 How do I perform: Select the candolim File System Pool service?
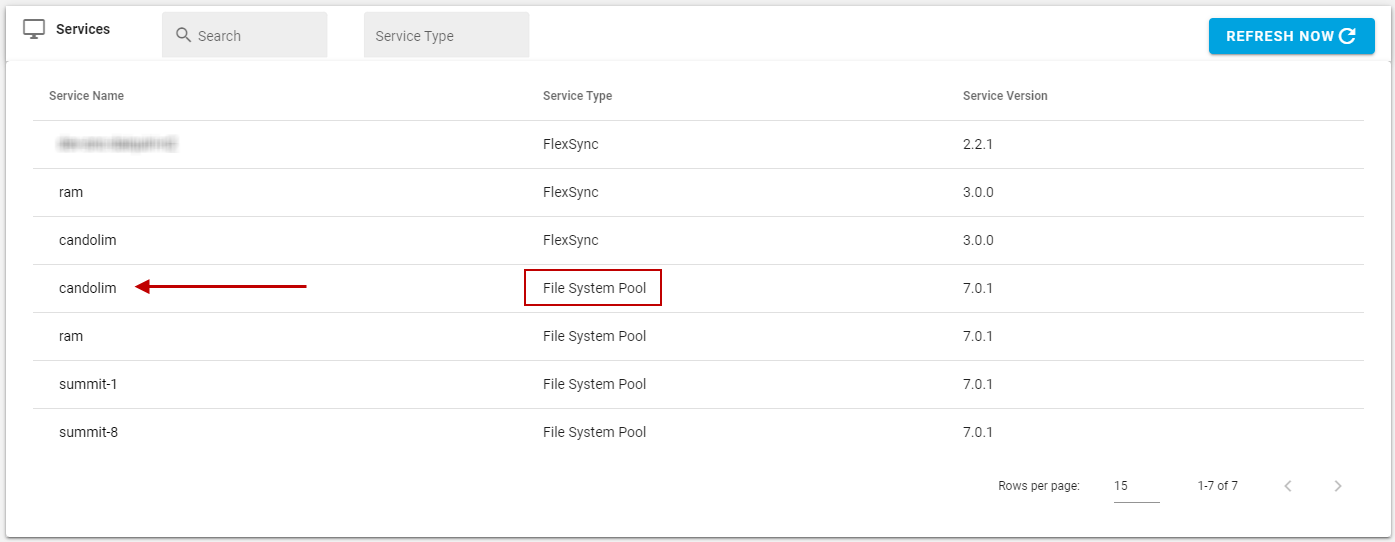(x=88, y=288)
